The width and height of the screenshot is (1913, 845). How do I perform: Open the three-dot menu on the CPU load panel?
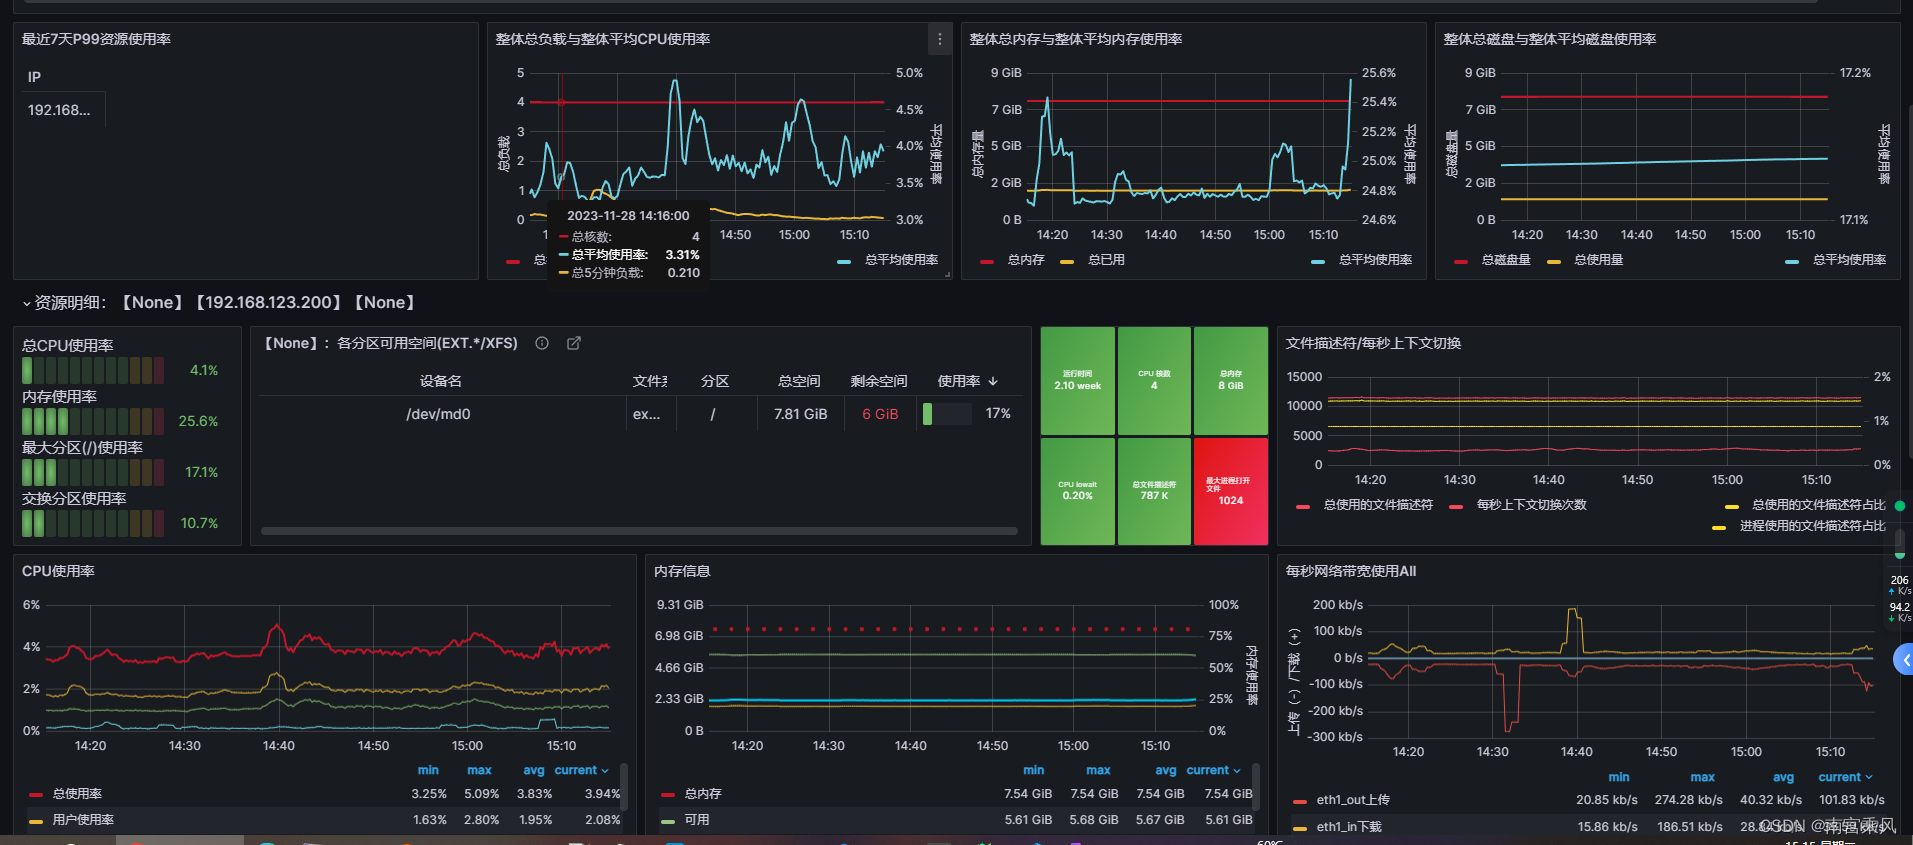pos(939,39)
